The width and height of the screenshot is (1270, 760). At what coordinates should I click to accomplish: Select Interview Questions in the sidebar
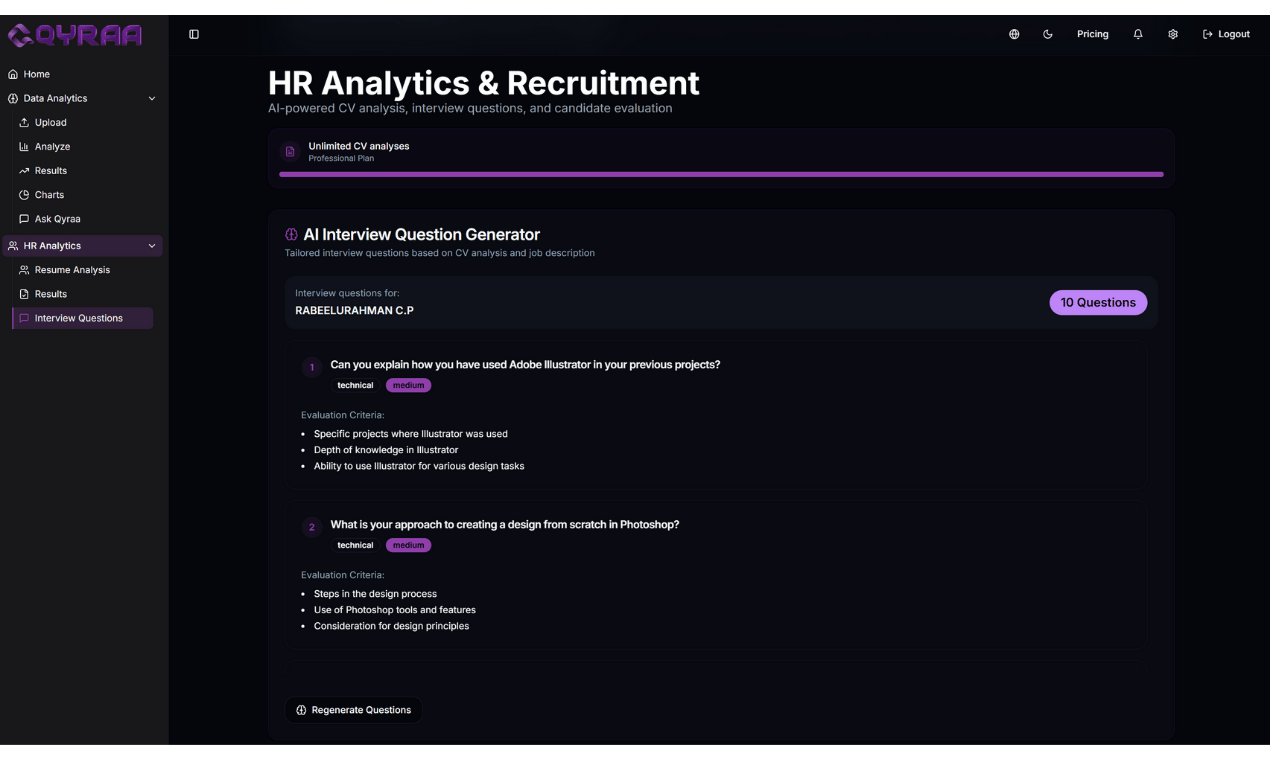tap(80, 317)
